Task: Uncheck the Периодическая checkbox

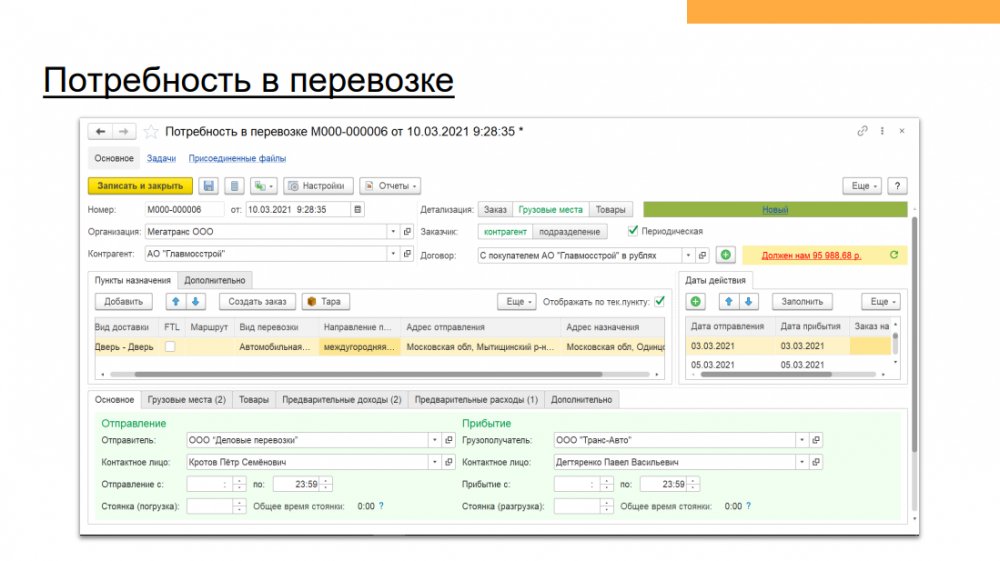Action: point(633,231)
